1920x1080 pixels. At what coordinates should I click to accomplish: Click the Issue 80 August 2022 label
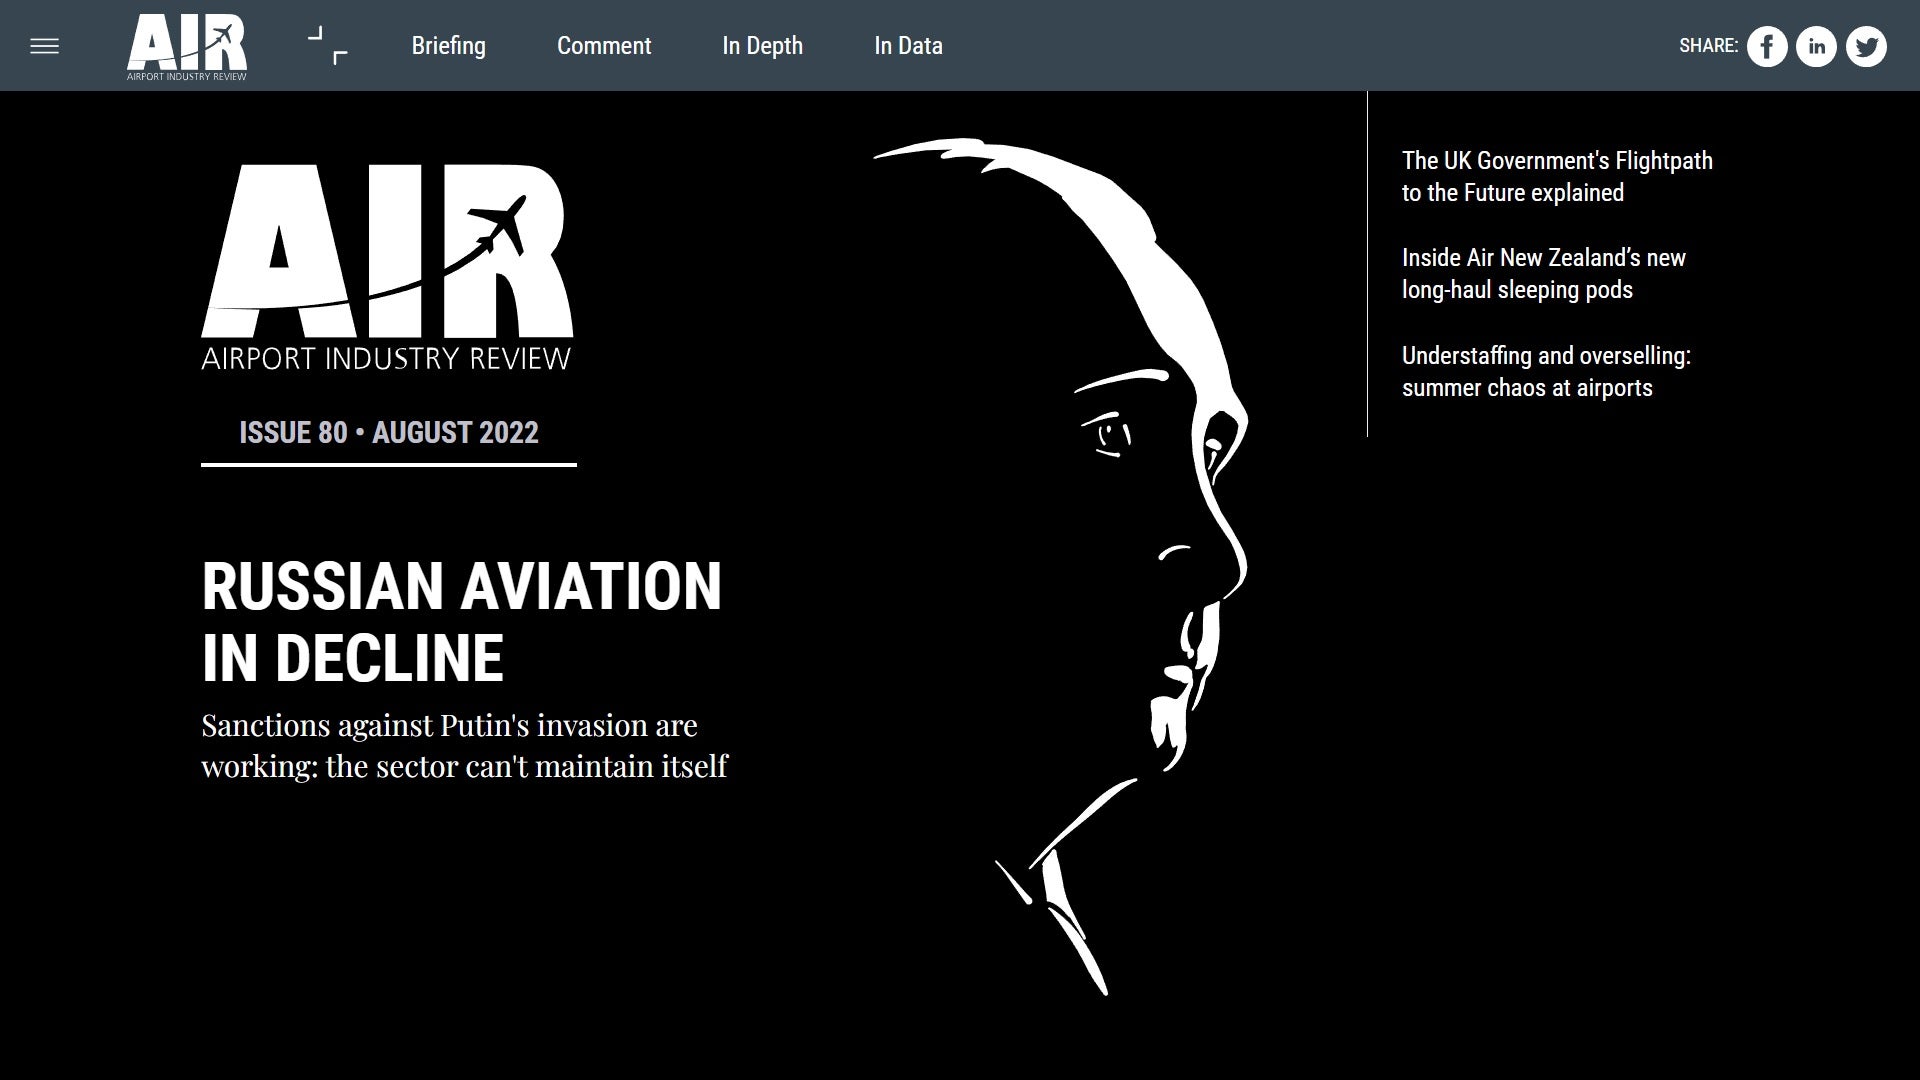388,433
